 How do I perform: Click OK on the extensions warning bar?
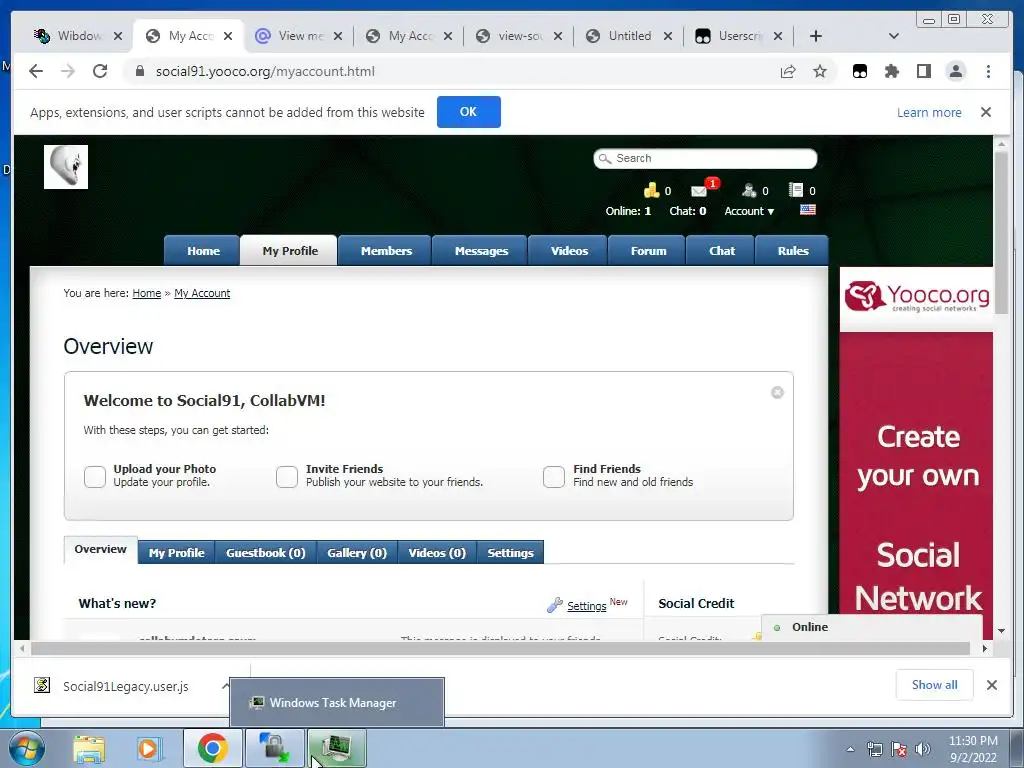468,112
